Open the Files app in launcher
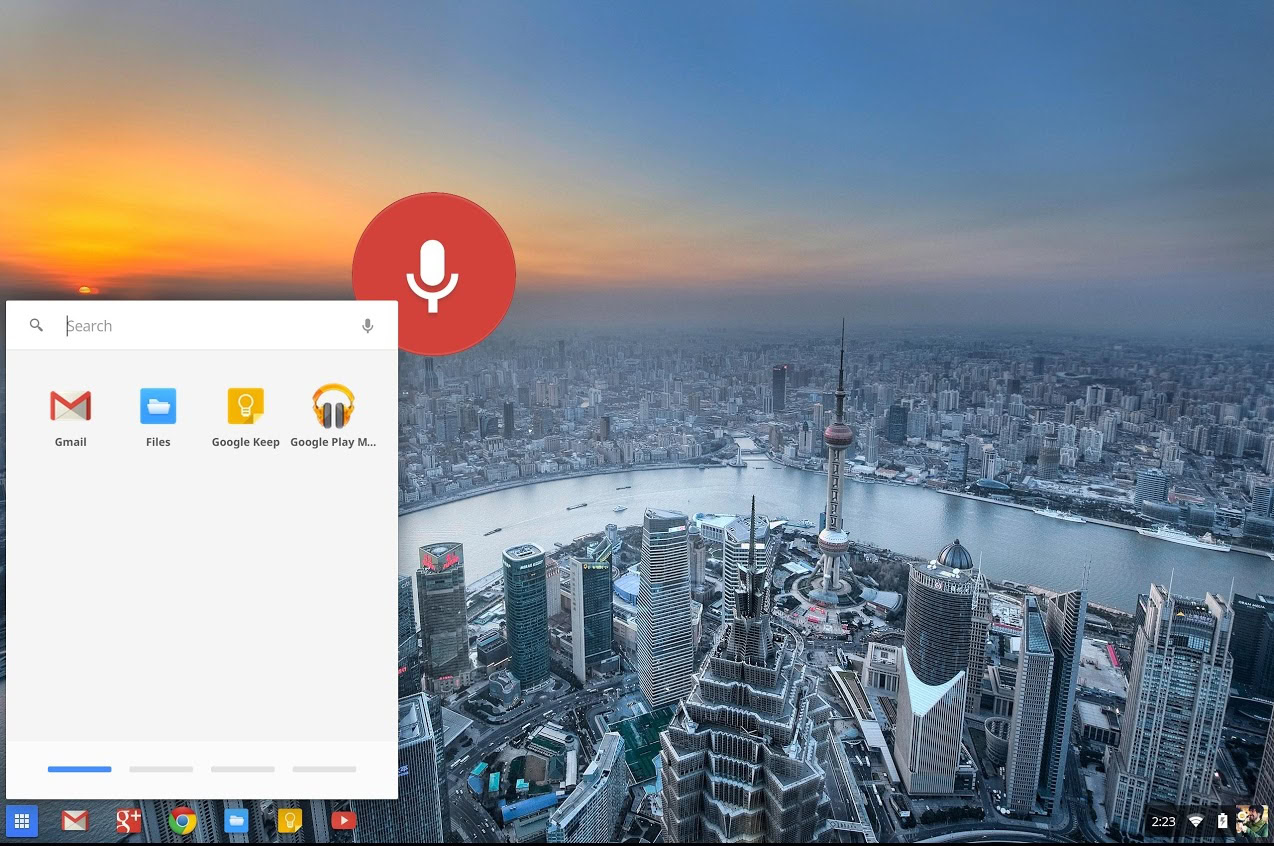The height and width of the screenshot is (846, 1274). pos(158,416)
